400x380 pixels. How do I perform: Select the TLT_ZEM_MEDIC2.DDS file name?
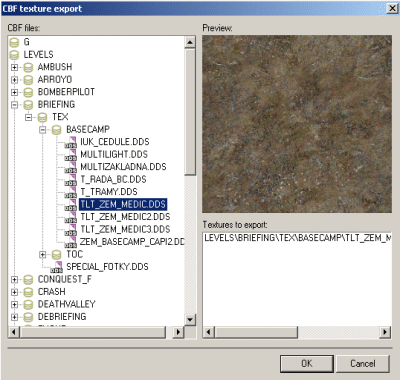125,217
